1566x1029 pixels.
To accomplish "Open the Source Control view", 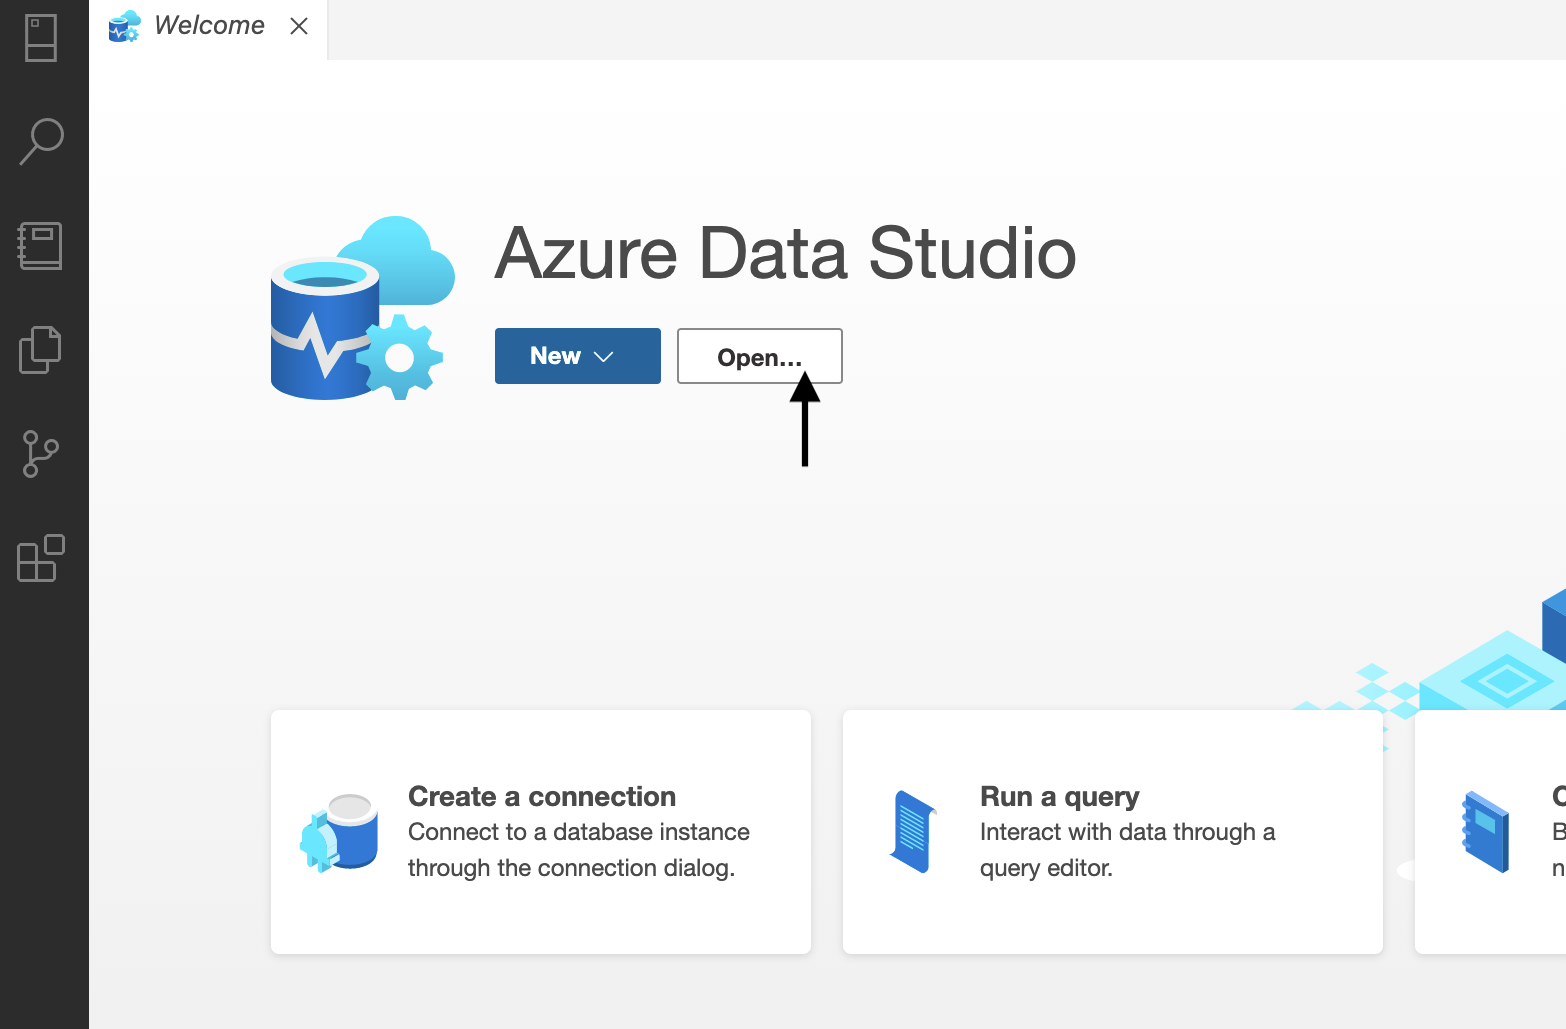I will (x=41, y=454).
